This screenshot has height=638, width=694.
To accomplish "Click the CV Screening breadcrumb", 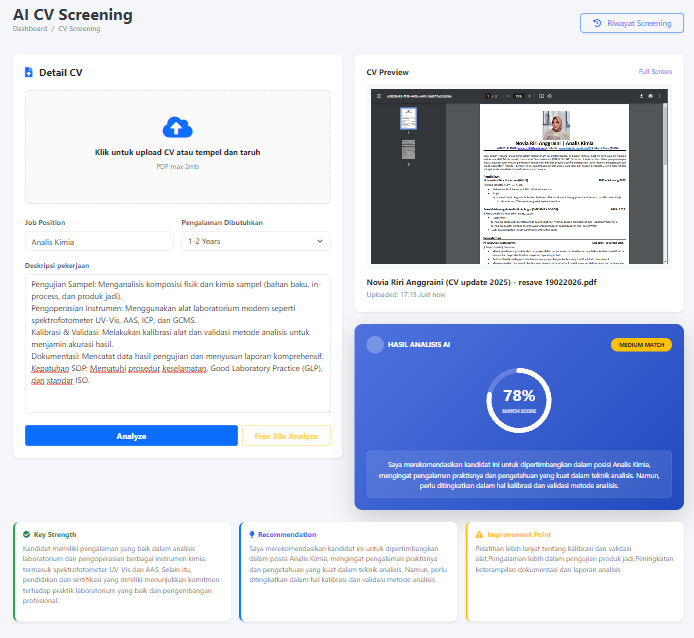I will pos(79,28).
